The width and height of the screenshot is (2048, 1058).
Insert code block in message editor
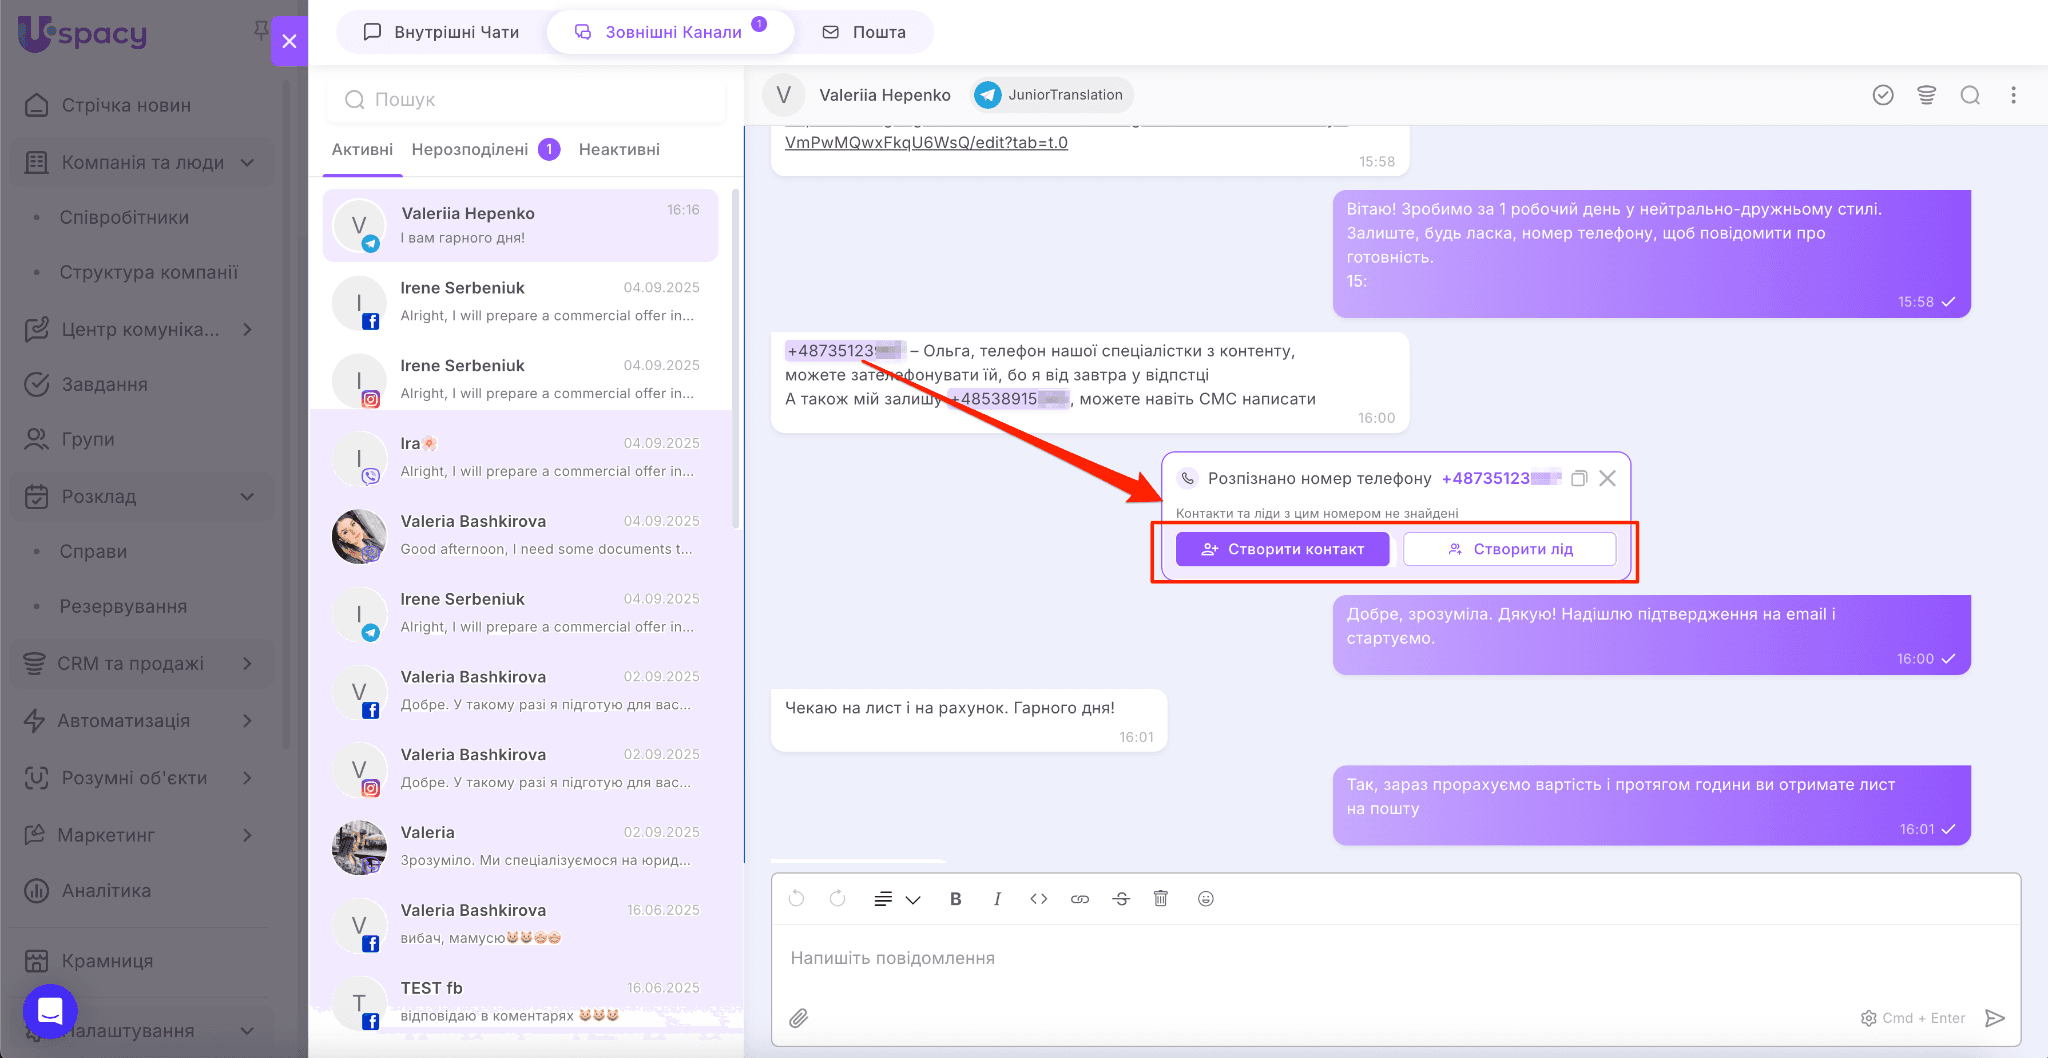[x=1038, y=899]
